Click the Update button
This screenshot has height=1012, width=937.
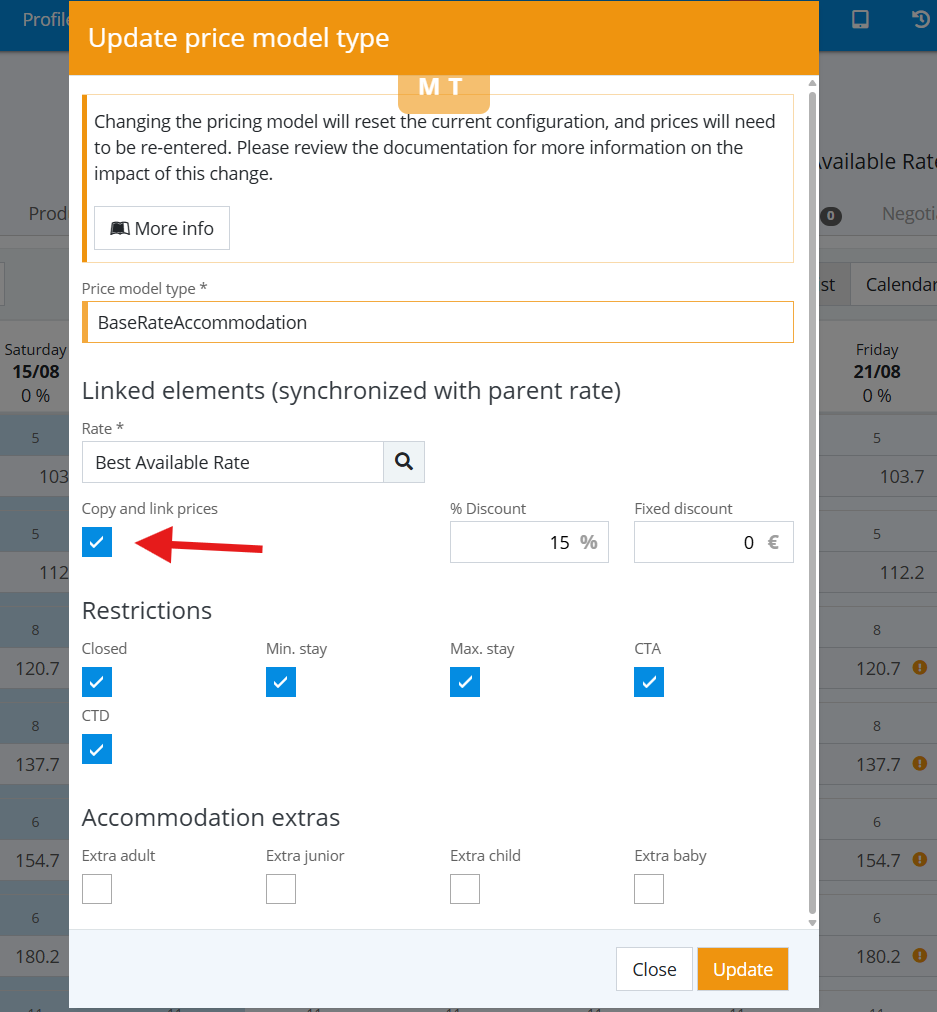coord(743,969)
